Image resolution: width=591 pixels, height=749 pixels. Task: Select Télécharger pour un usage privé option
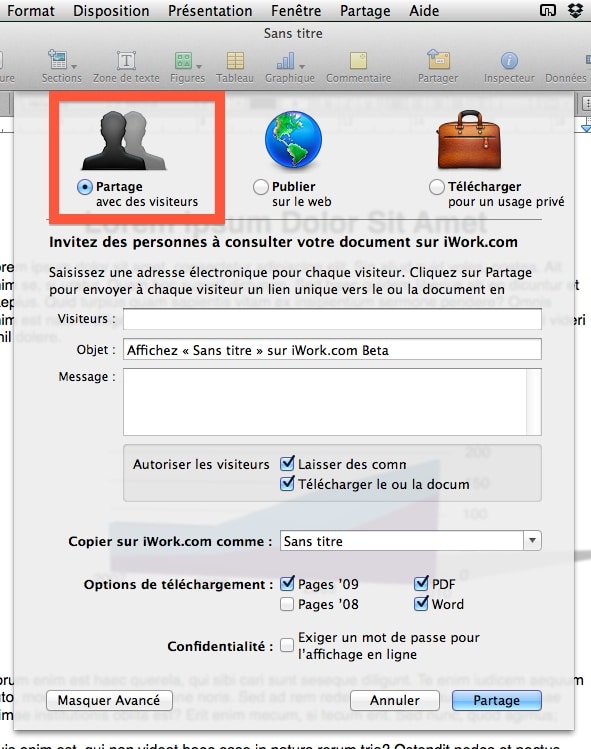pos(437,187)
